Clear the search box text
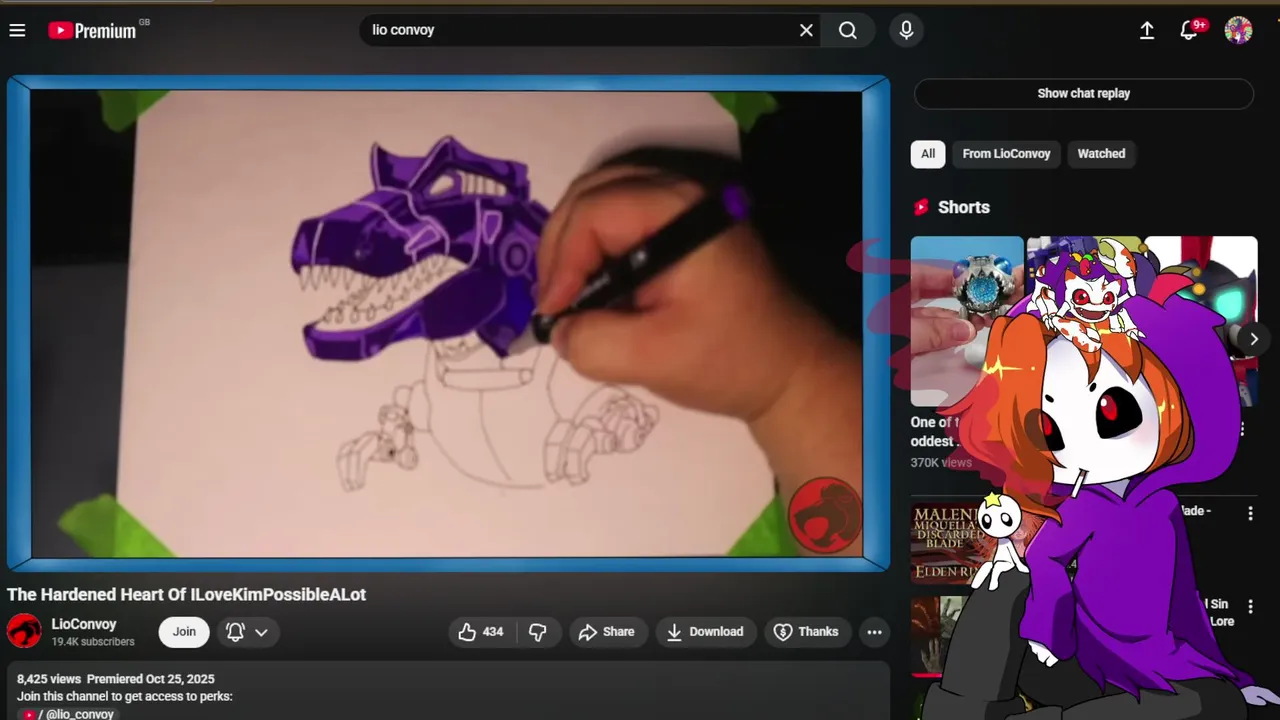This screenshot has height=720, width=1280. pyautogui.click(x=806, y=30)
